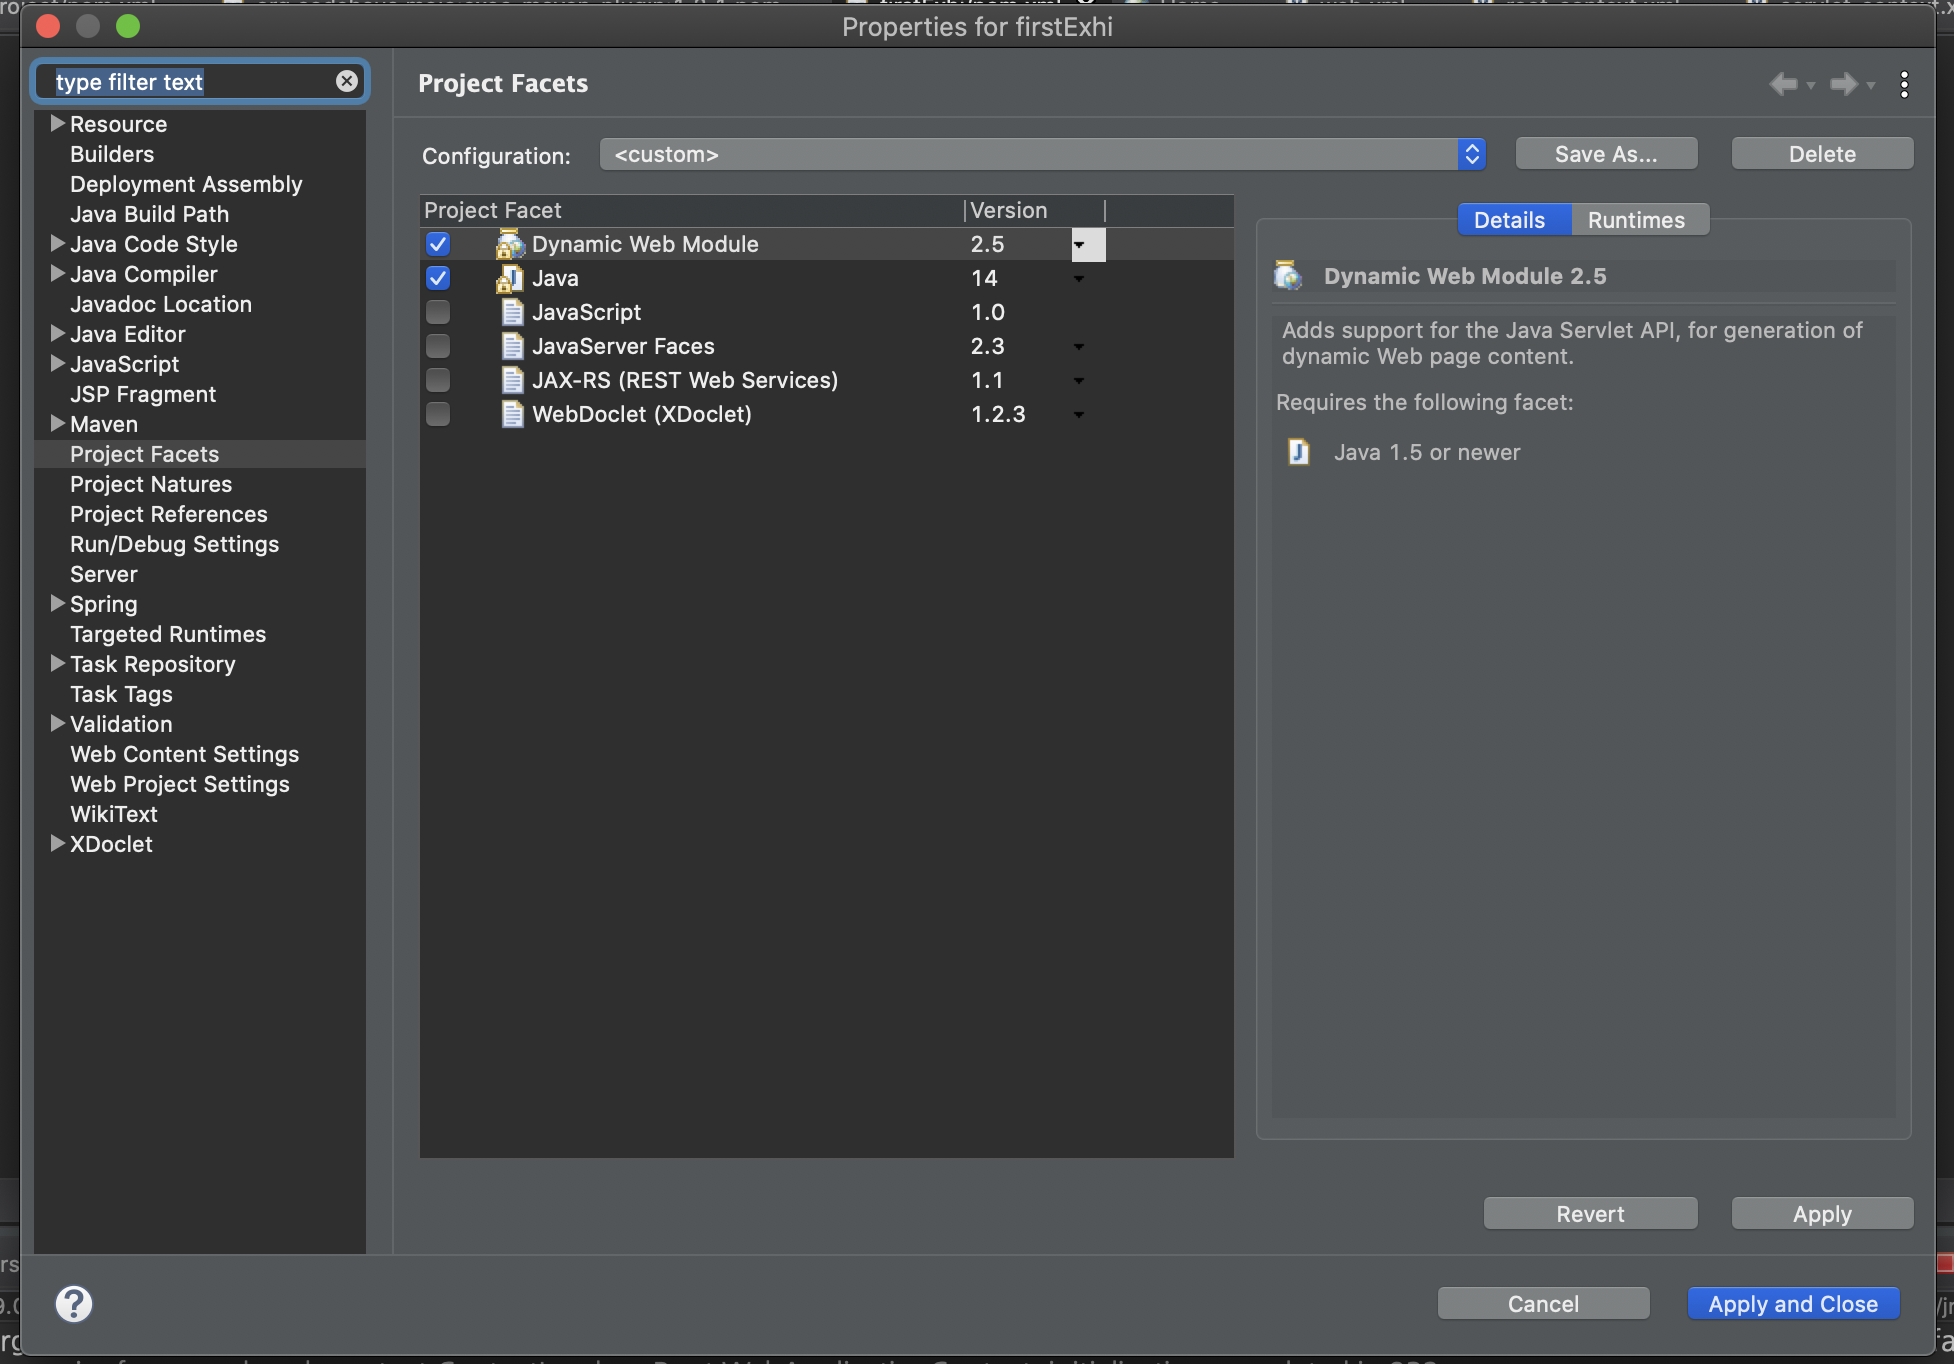
Task: Switch to the Runtimes tab
Action: [1636, 220]
